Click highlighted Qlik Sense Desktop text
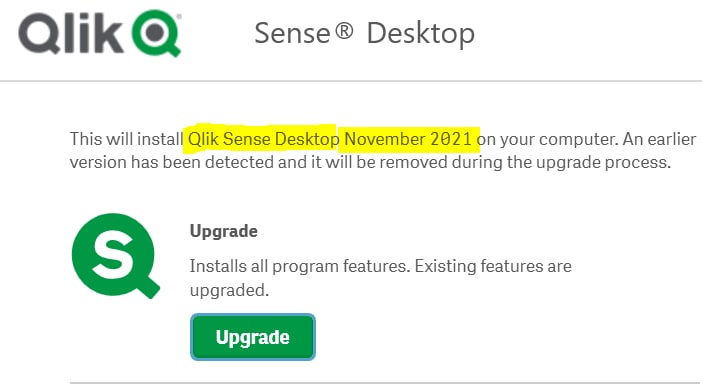Viewport: 702px width, 392px height. [263, 139]
